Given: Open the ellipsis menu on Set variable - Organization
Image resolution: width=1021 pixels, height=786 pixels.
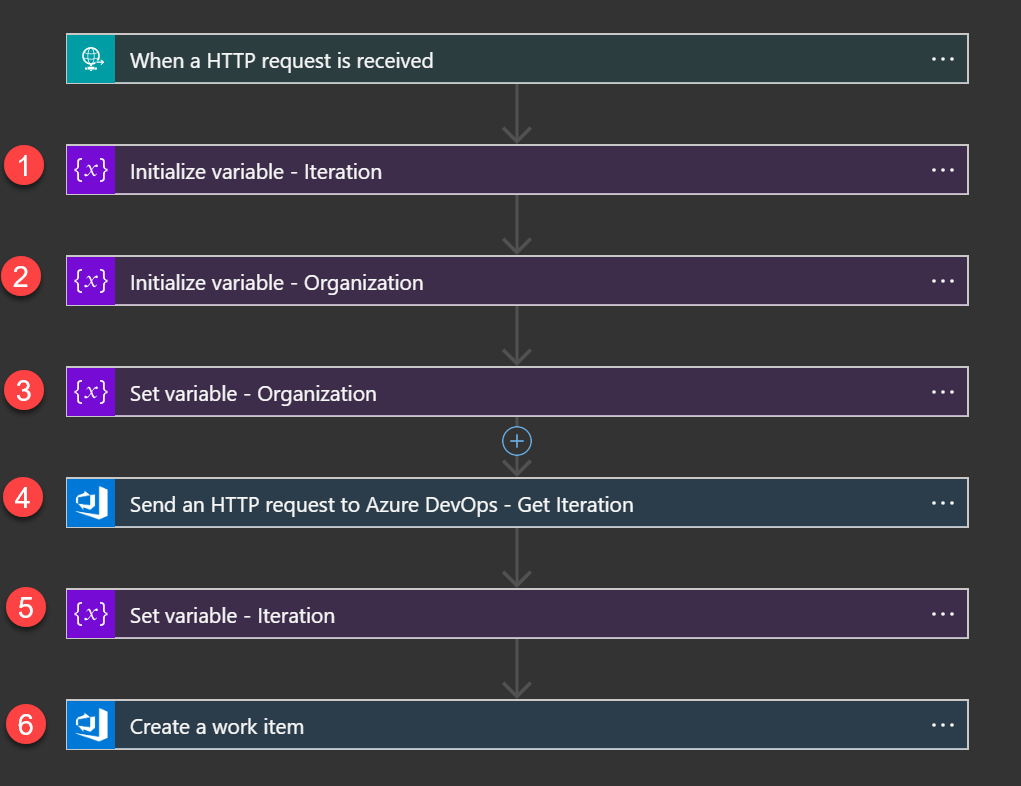Looking at the screenshot, I should (942, 392).
